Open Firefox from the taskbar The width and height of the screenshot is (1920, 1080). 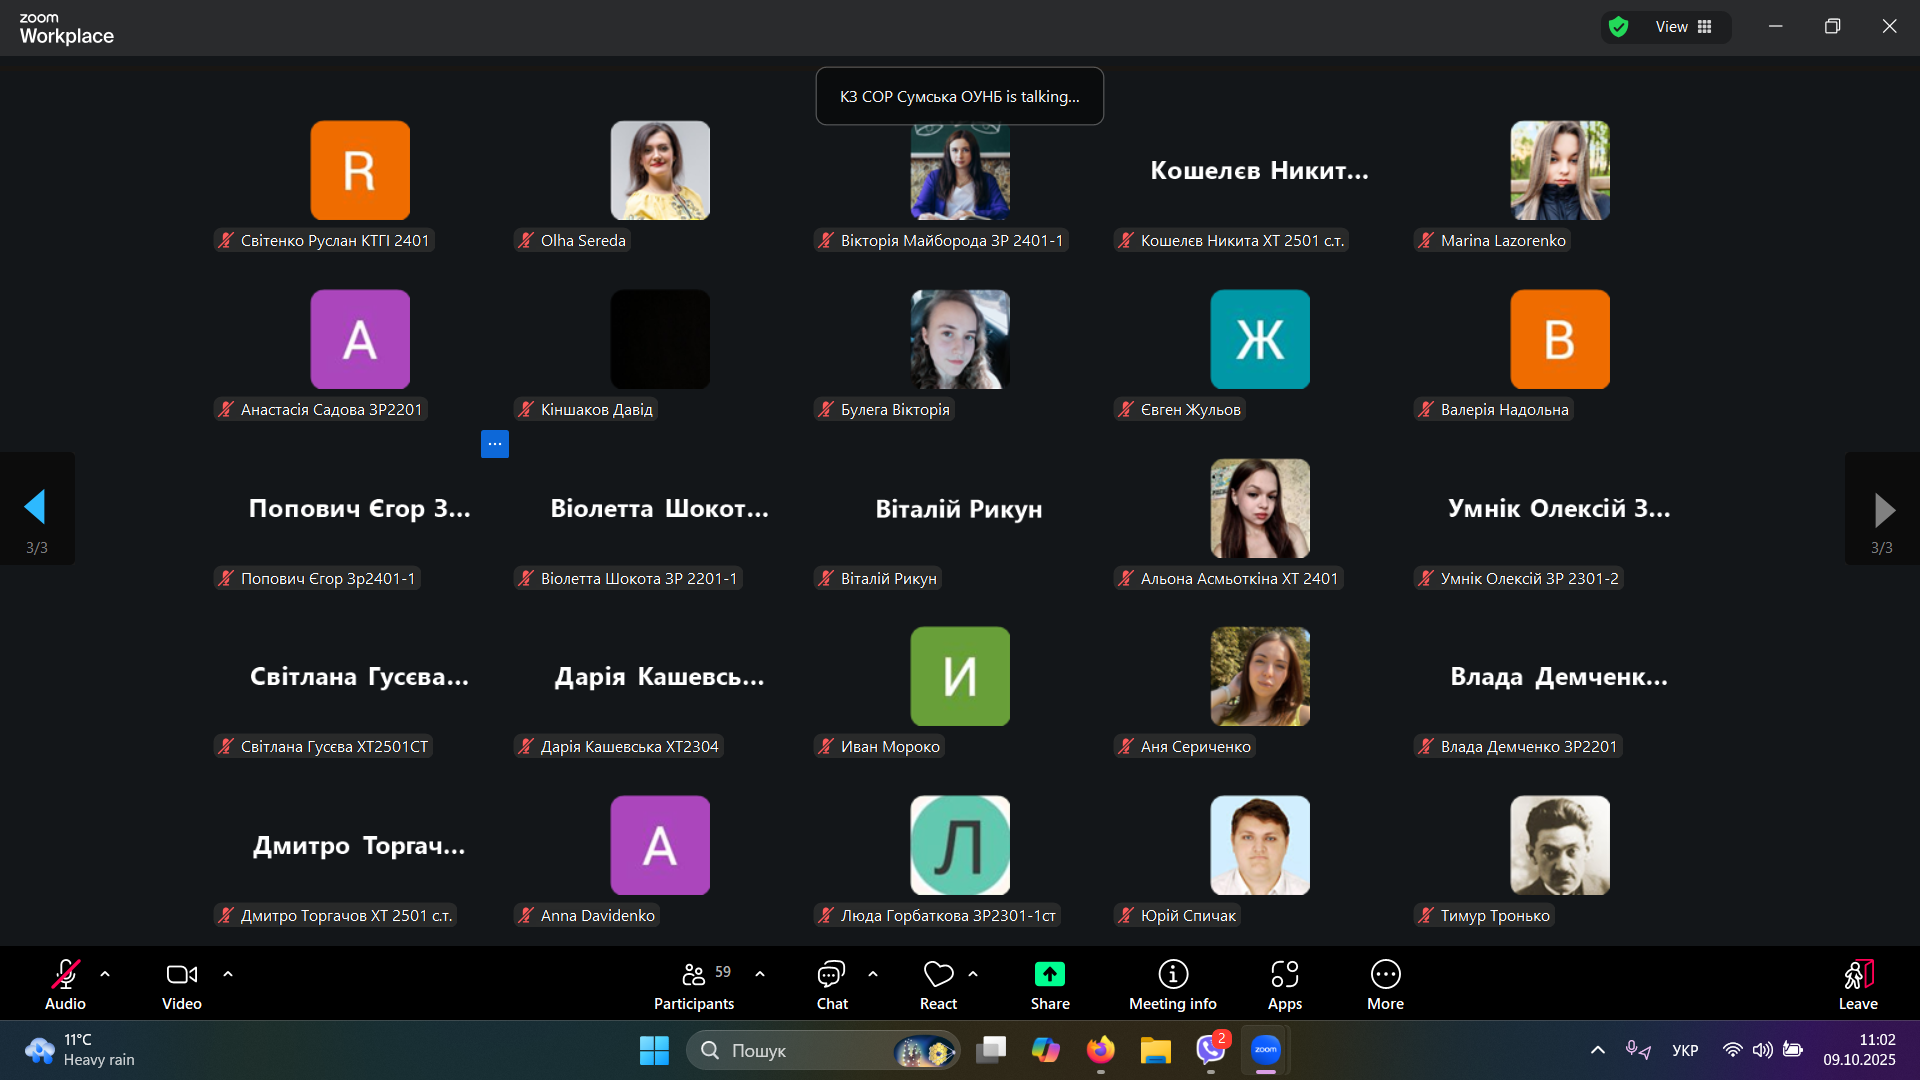(1100, 1050)
